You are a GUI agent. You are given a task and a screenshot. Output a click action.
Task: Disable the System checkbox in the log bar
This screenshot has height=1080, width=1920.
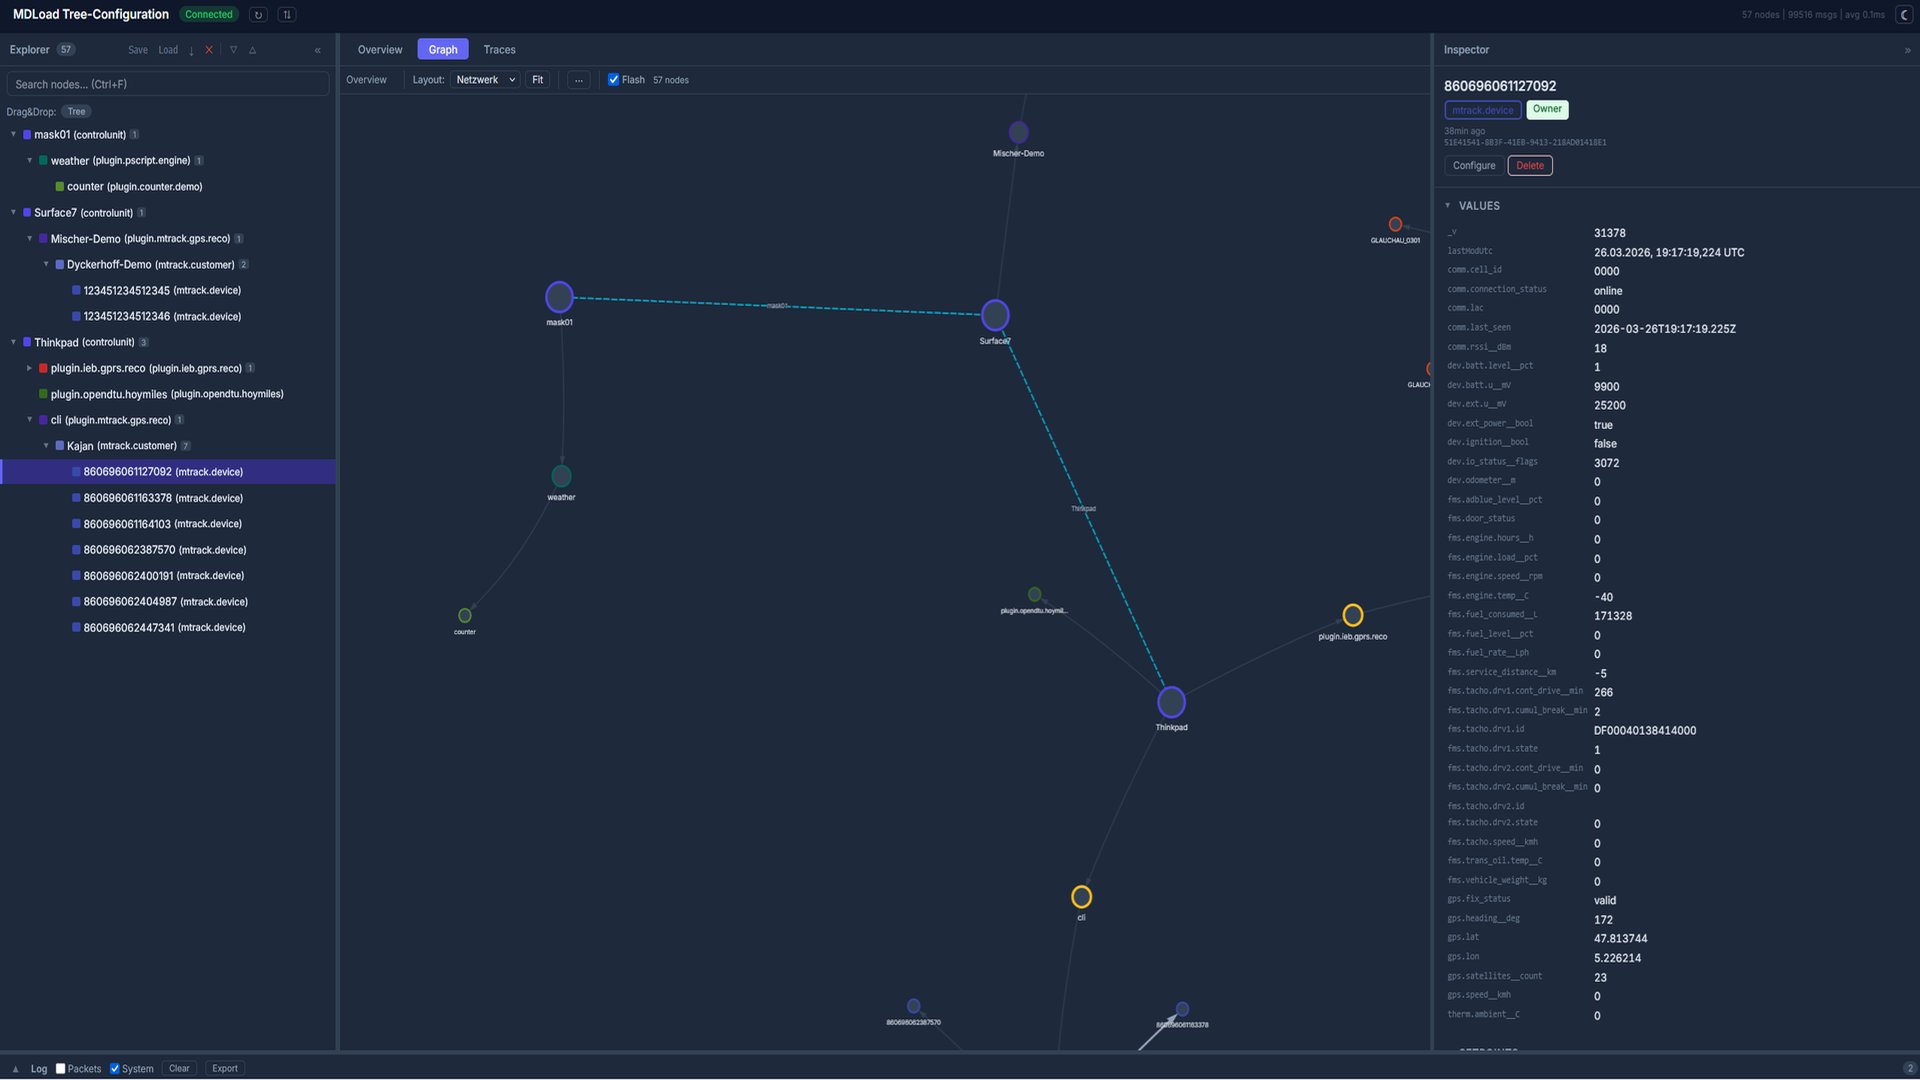114,1068
